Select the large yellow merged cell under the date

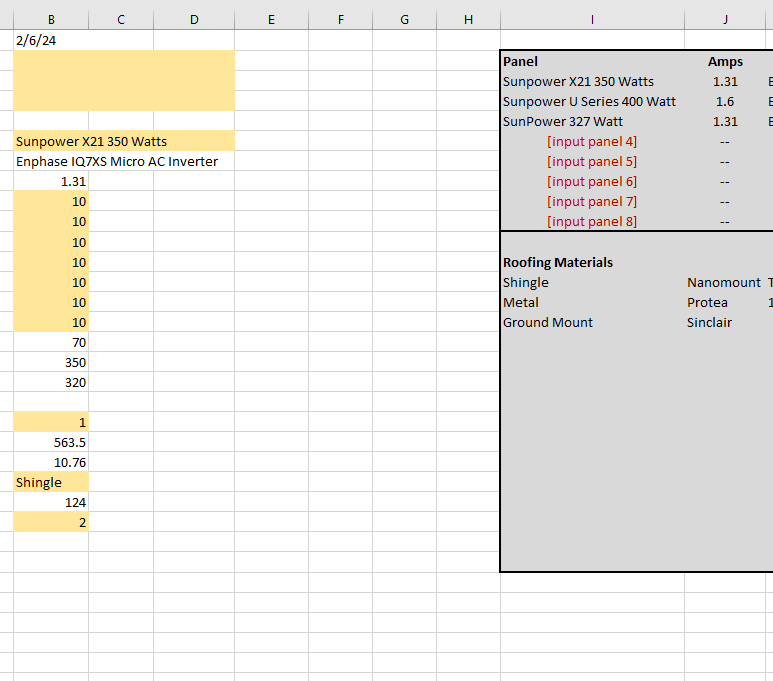pyautogui.click(x=124, y=80)
